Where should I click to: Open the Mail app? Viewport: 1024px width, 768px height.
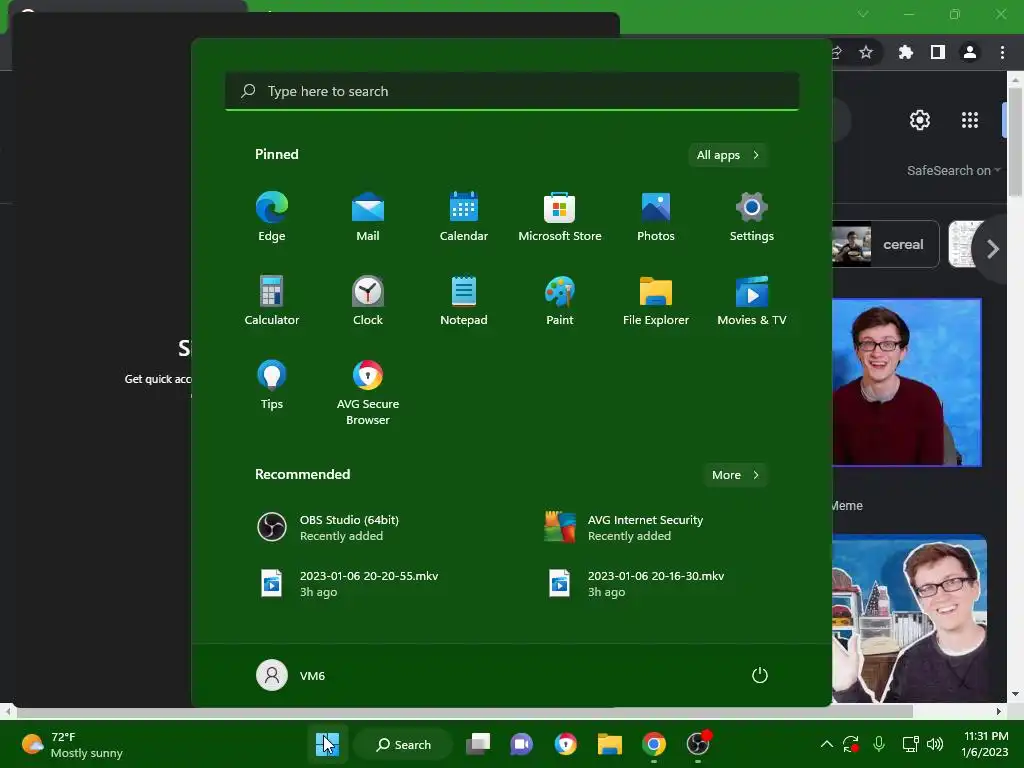pos(368,217)
